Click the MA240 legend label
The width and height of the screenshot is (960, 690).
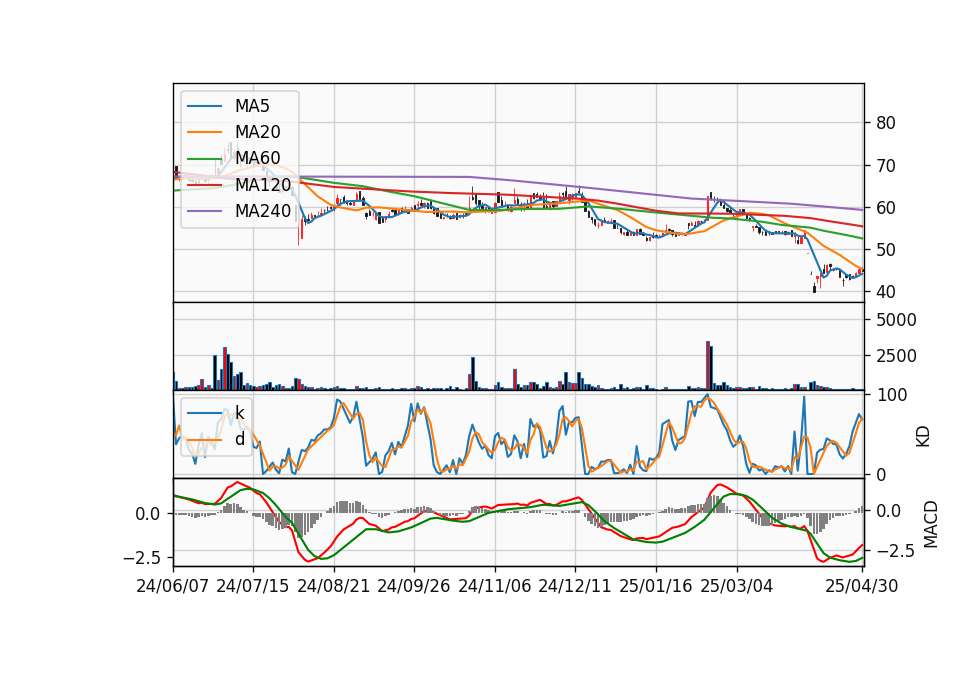(263, 211)
